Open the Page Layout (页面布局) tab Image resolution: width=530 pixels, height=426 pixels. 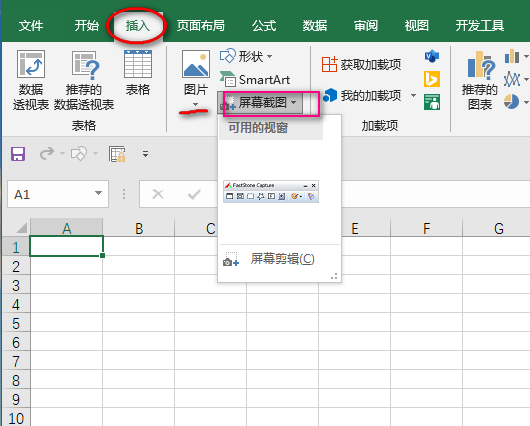(x=200, y=26)
